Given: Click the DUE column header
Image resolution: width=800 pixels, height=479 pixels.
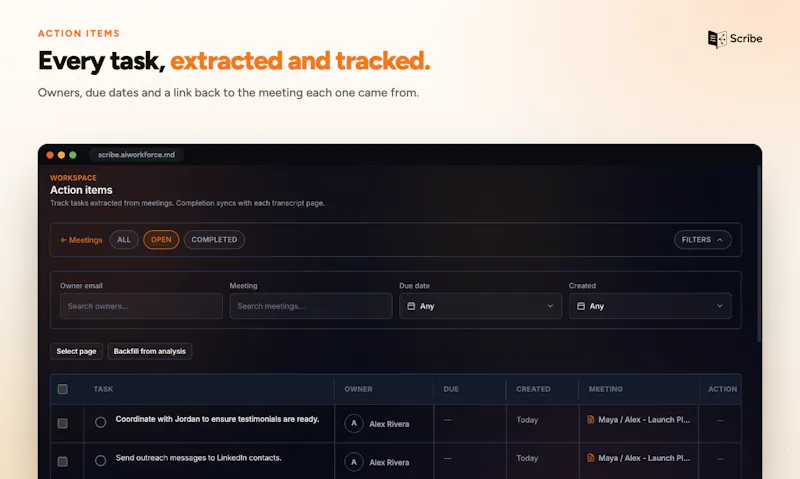Looking at the screenshot, I should [451, 389].
